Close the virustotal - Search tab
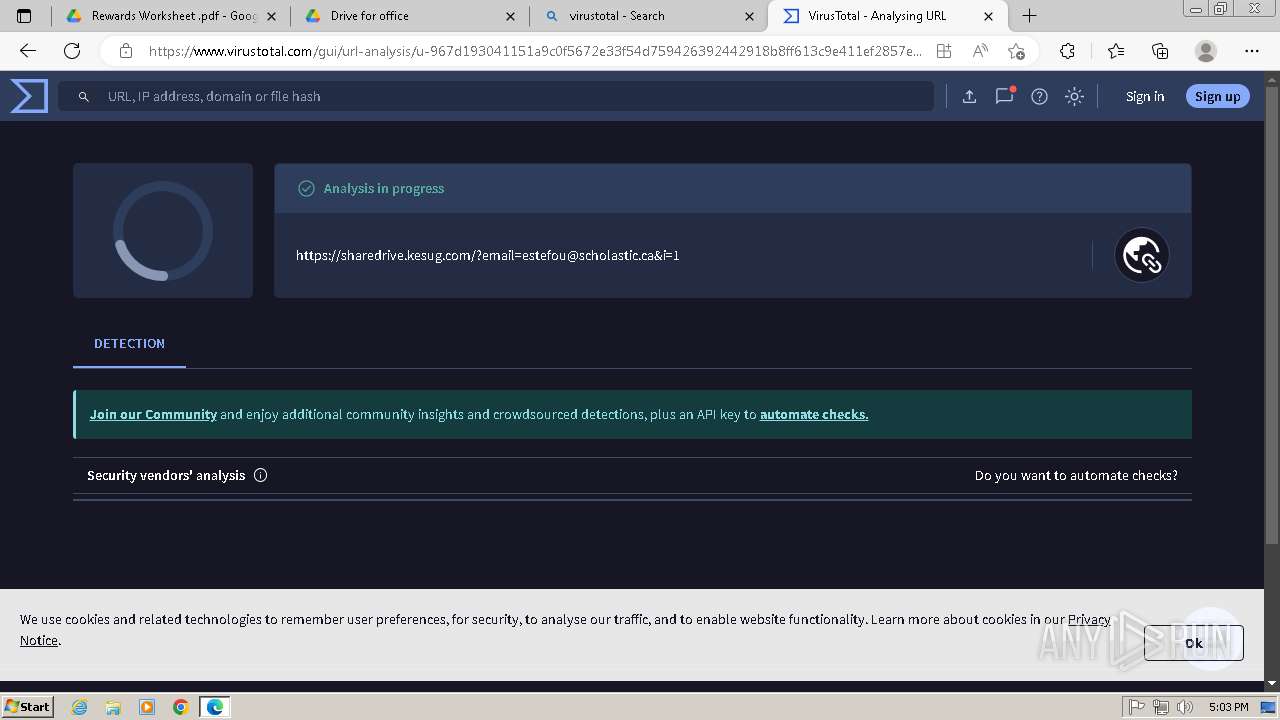 tap(749, 16)
